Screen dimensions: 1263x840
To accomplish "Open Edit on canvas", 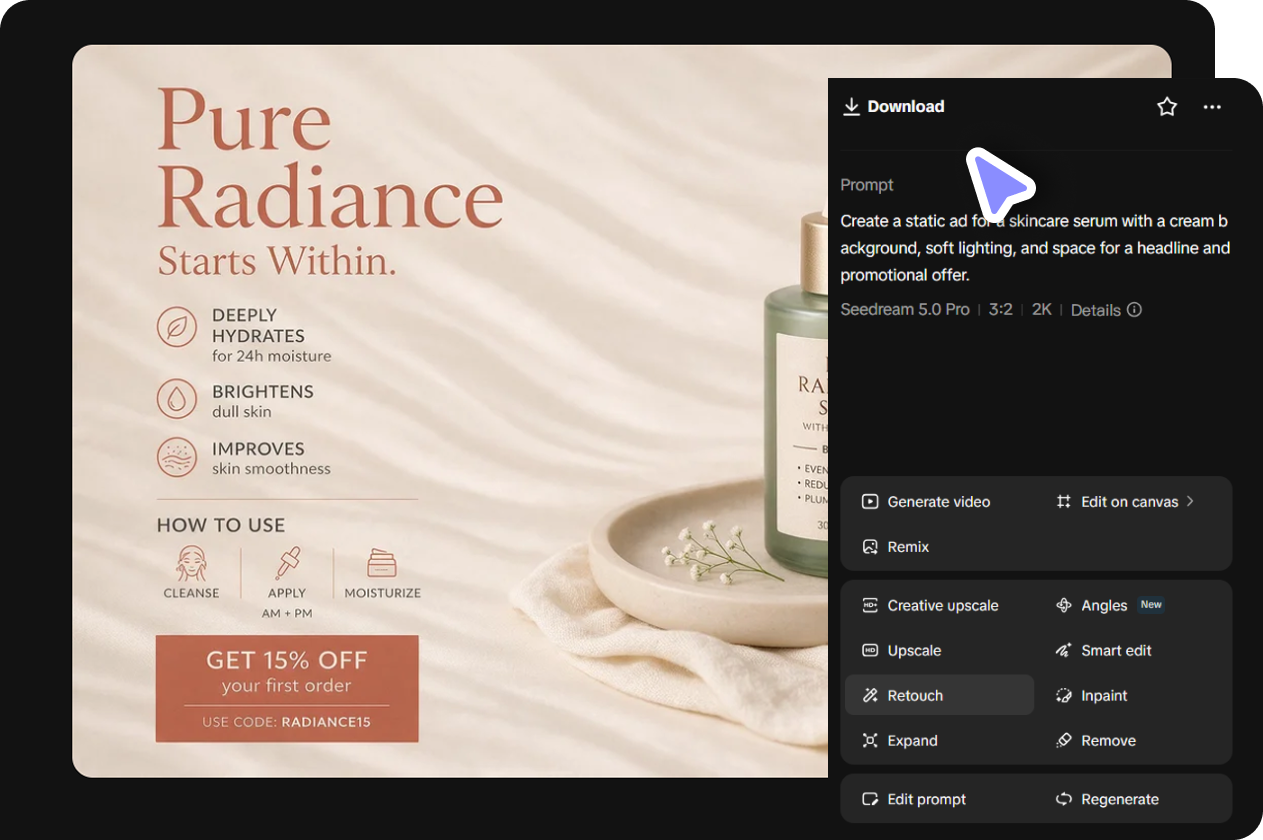I will (1126, 502).
